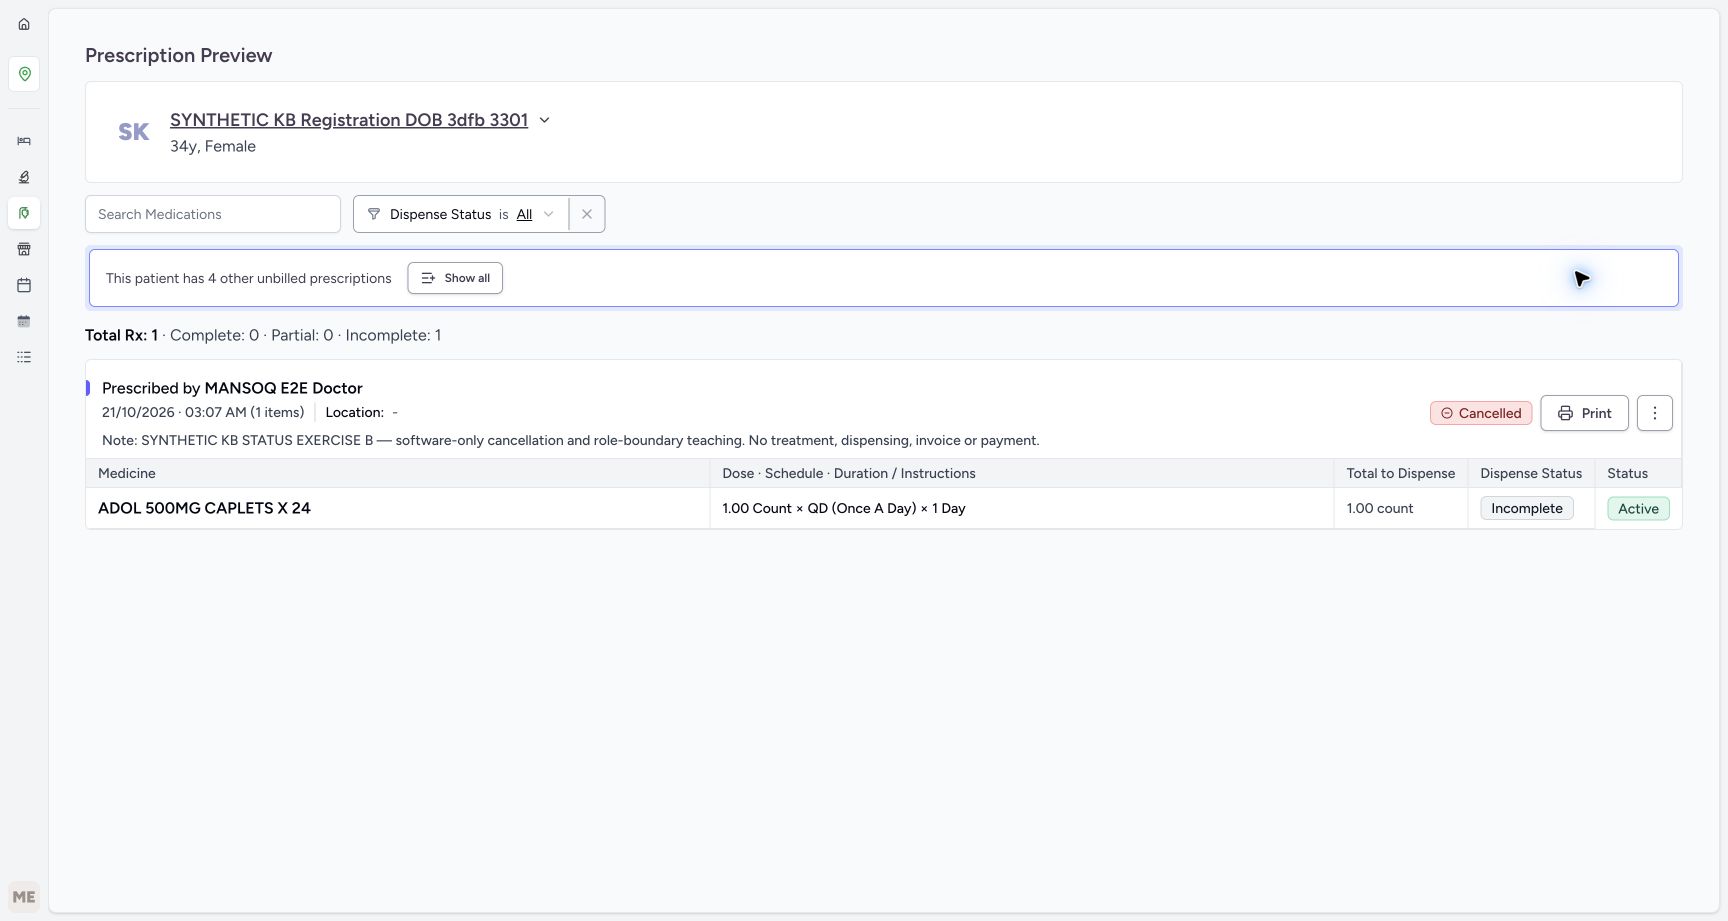Click Show all unbilled prescriptions
This screenshot has width=1728, height=921.
(x=455, y=278)
